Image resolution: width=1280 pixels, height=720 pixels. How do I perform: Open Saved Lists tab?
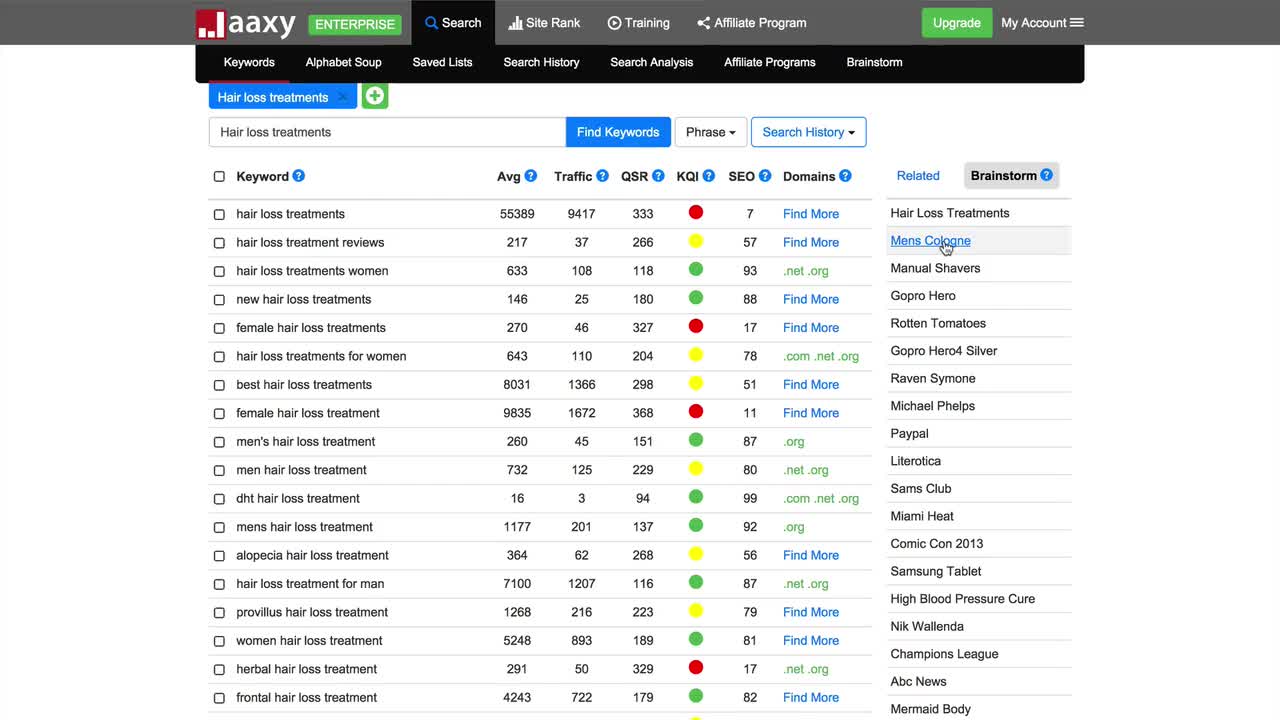(442, 62)
